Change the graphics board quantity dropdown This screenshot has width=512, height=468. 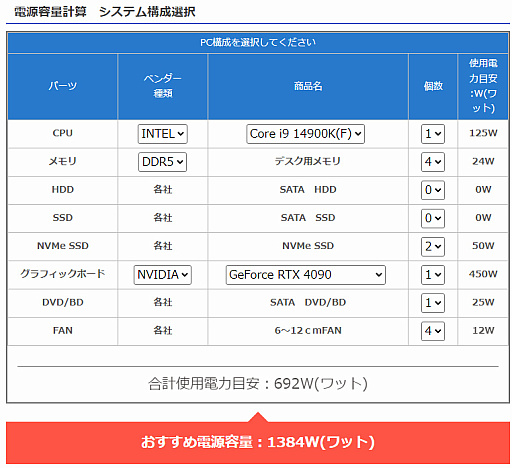(x=433, y=275)
